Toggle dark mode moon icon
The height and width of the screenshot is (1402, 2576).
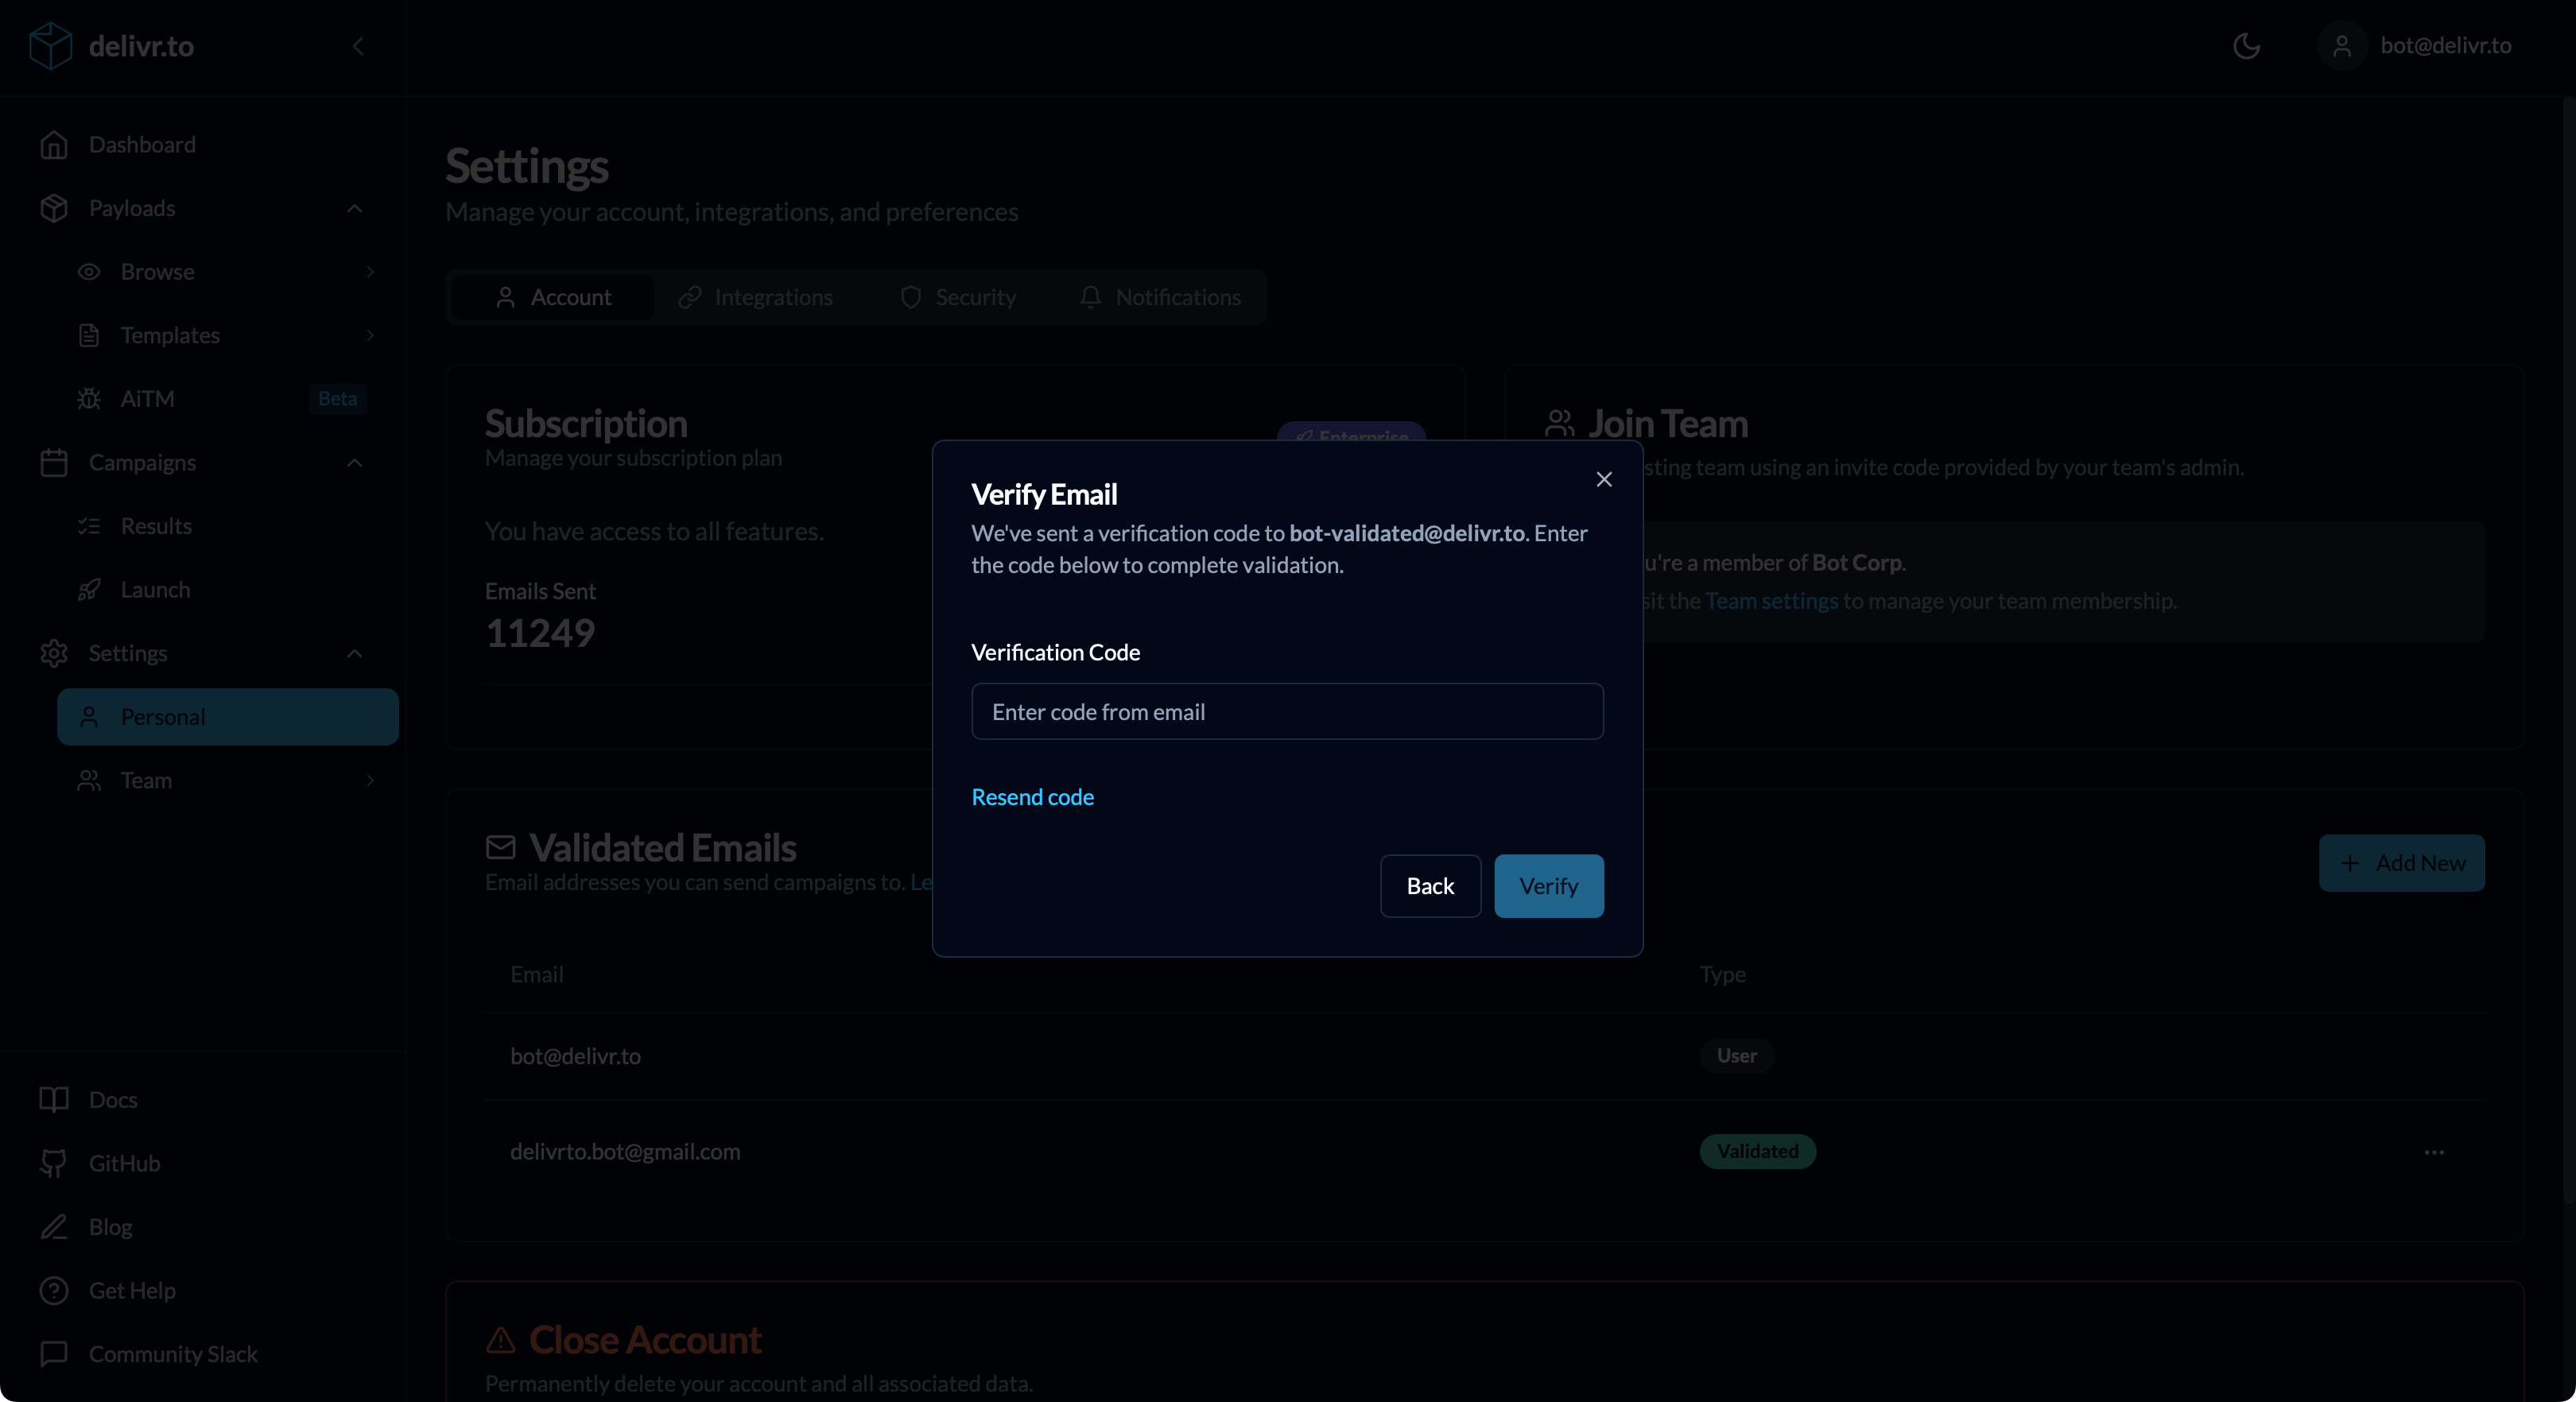pyautogui.click(x=2246, y=46)
